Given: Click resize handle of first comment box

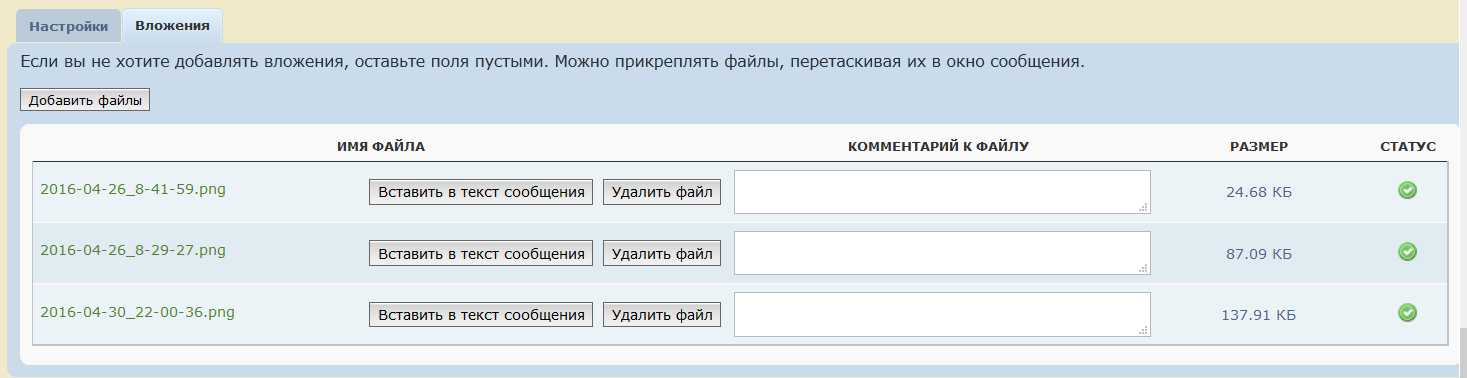Looking at the screenshot, I should (x=1144, y=207).
